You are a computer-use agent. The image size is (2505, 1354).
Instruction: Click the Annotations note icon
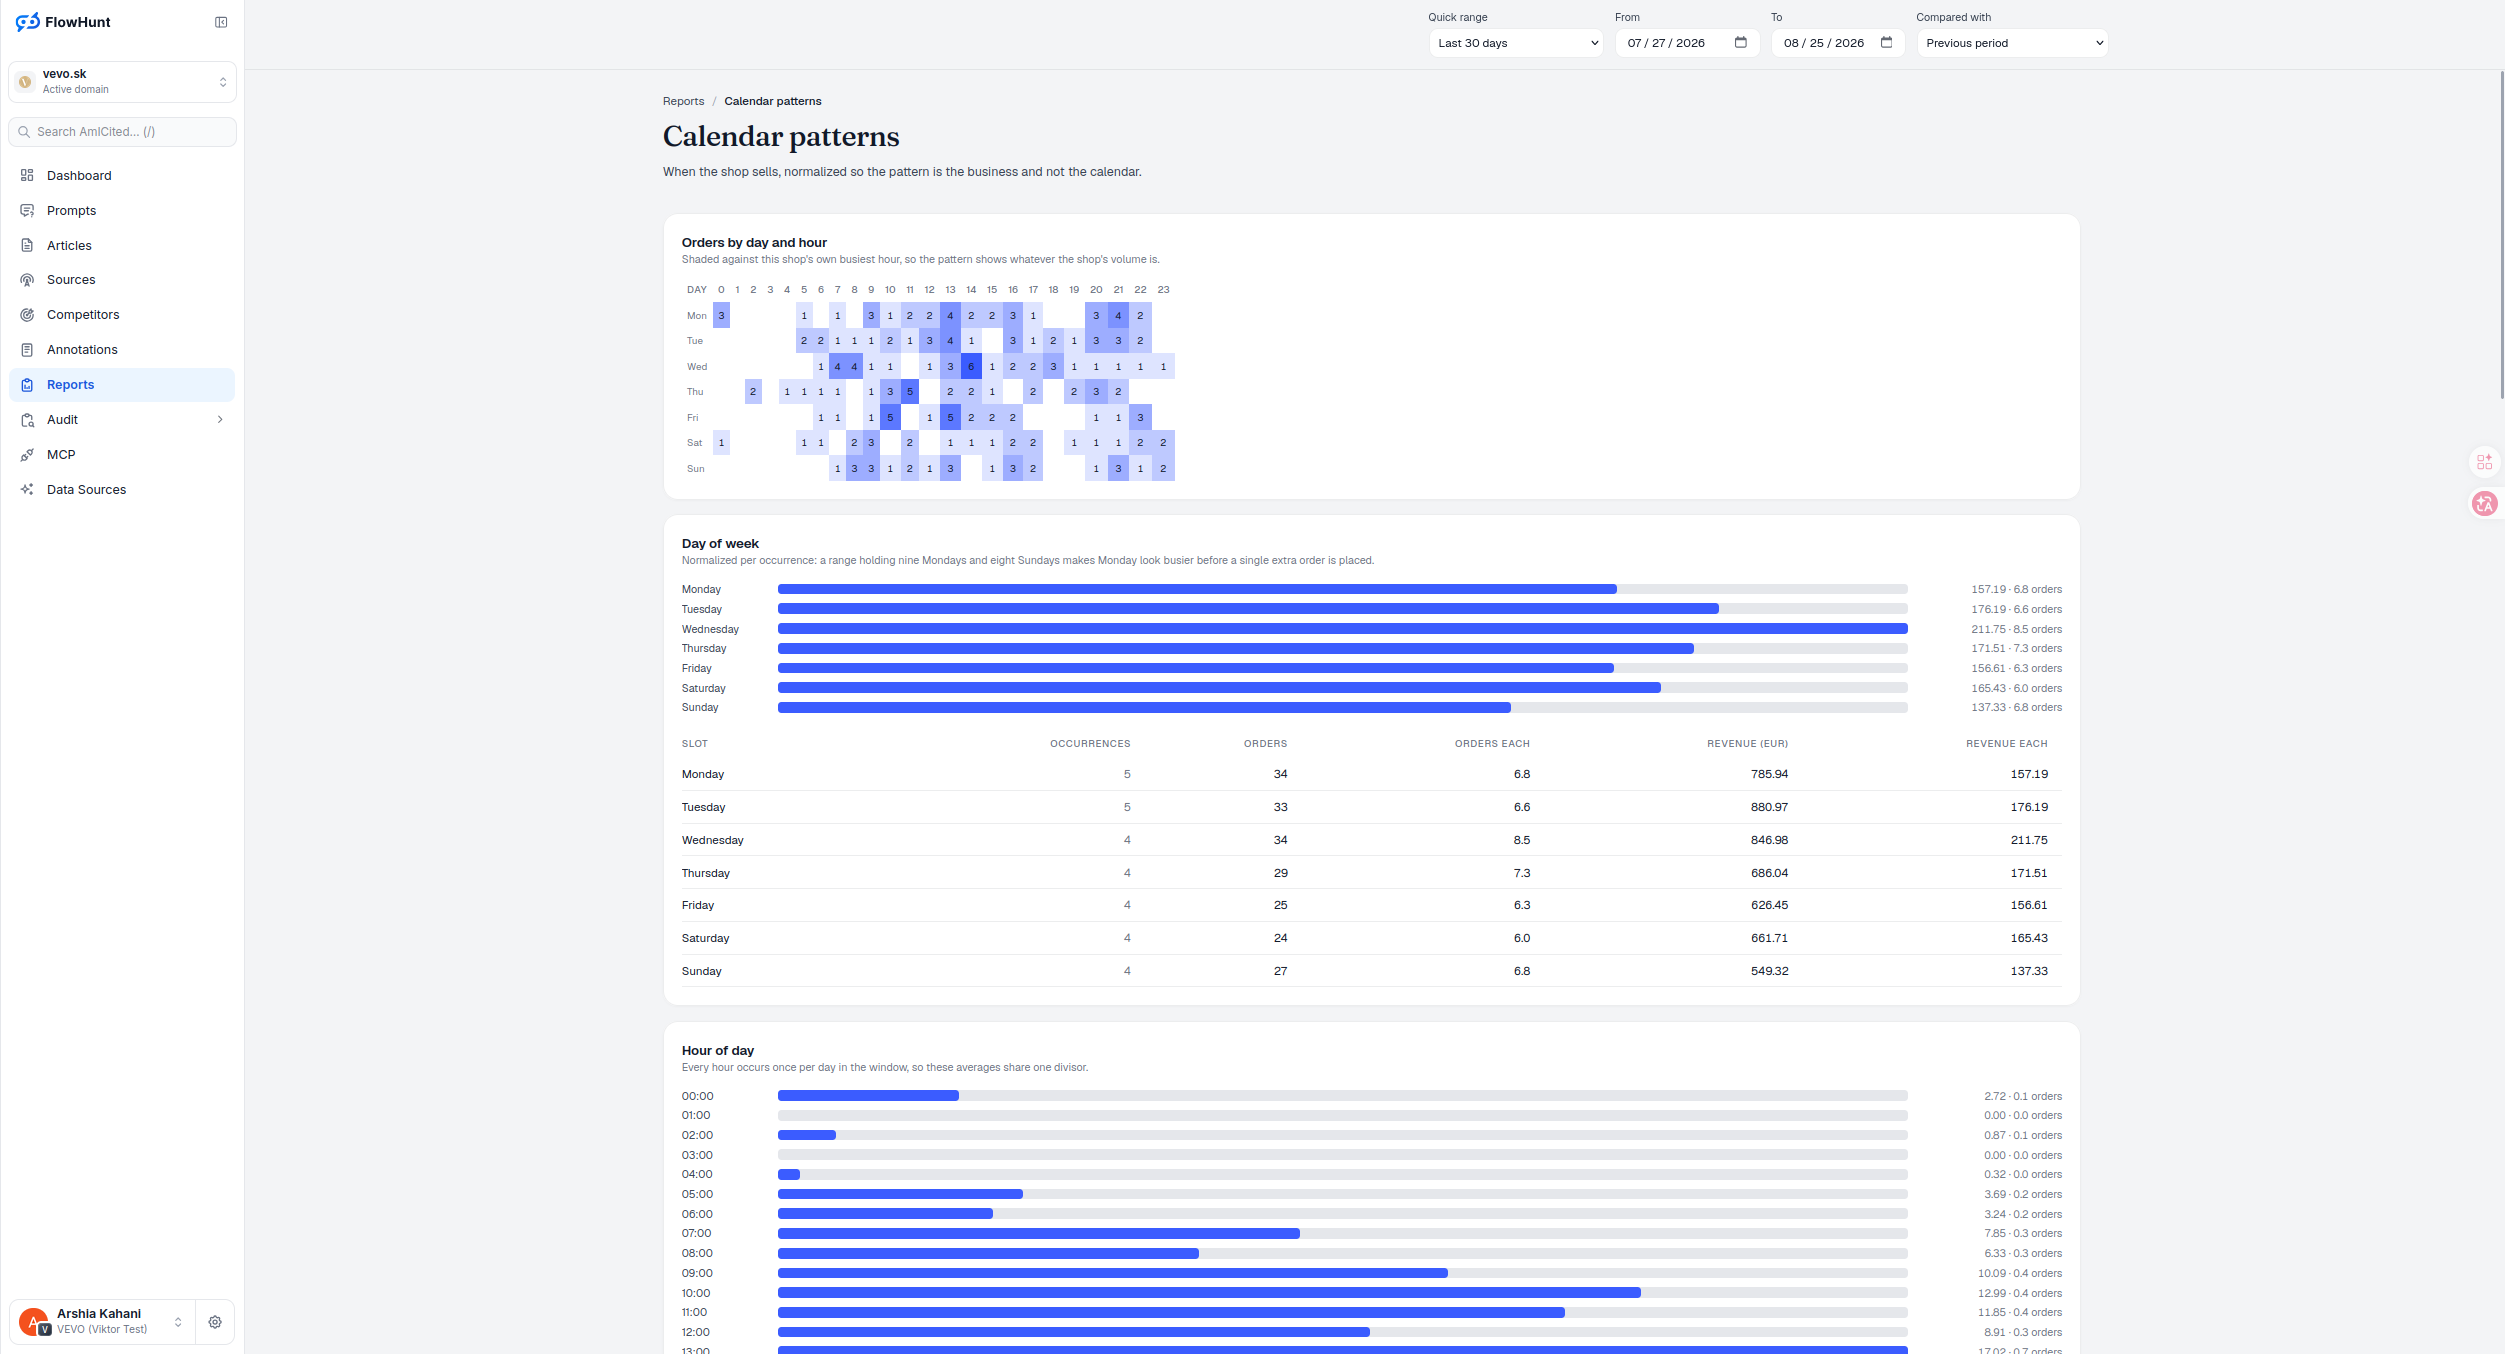click(27, 350)
